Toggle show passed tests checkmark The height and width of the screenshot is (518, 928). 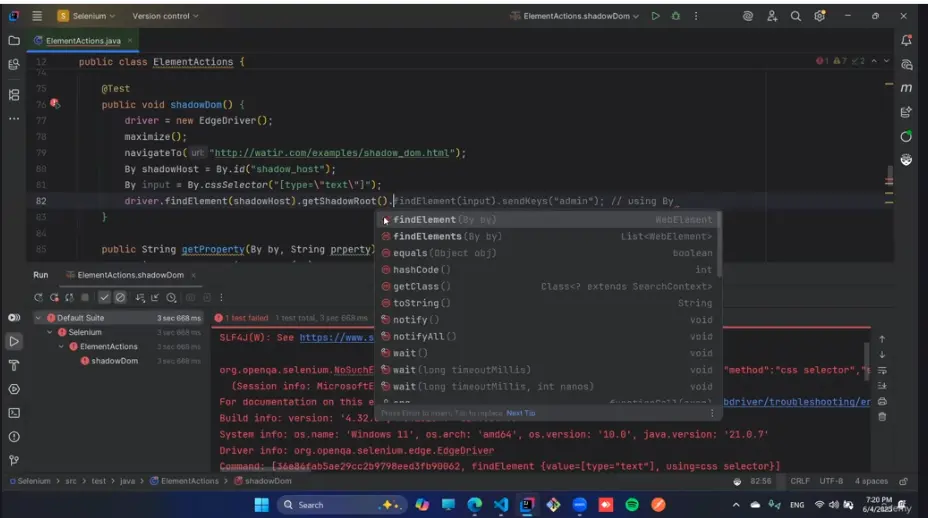(x=104, y=298)
